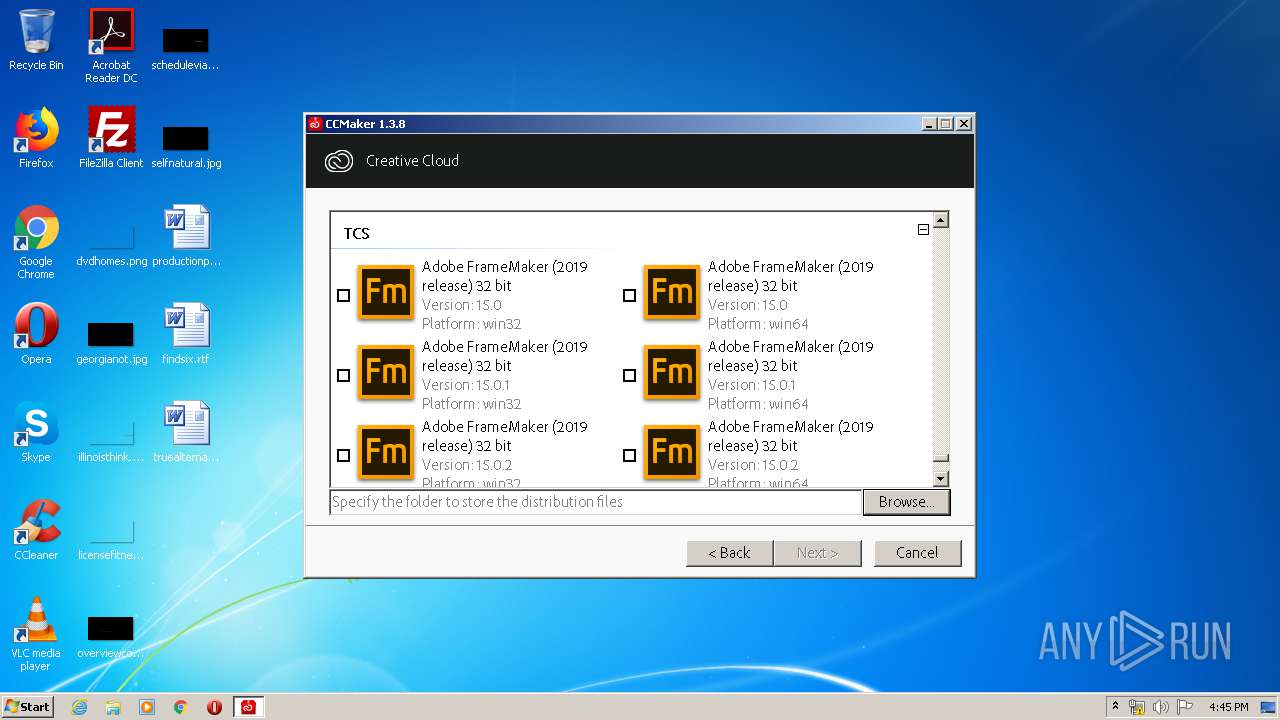Click the Browse... button
The height and width of the screenshot is (720, 1280).
tap(906, 502)
